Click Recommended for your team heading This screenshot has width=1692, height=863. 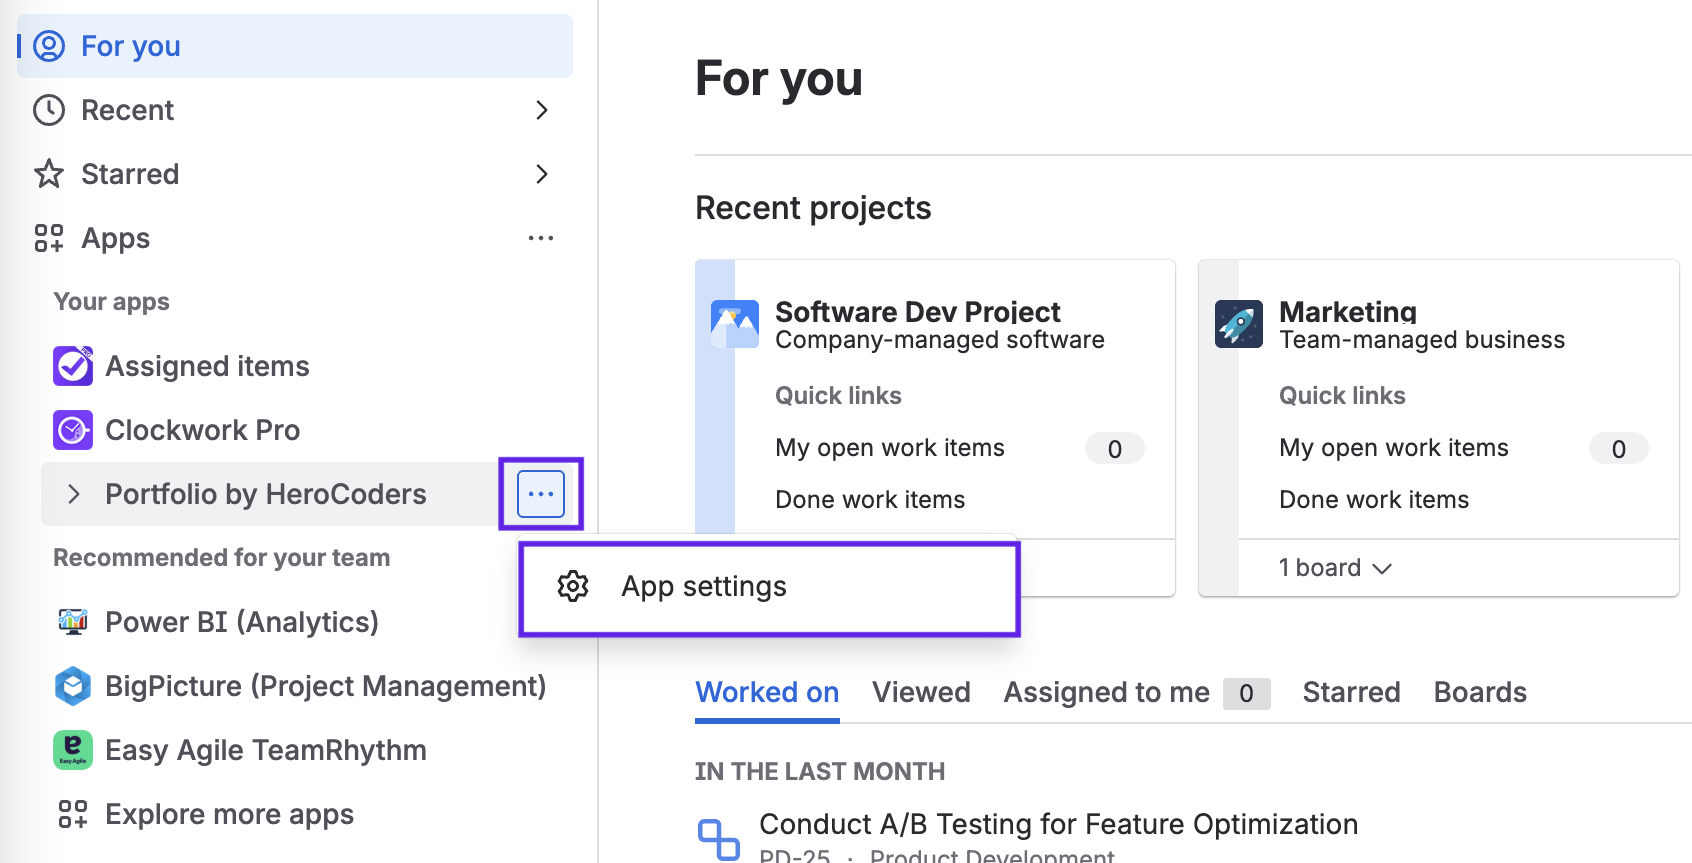point(221,558)
